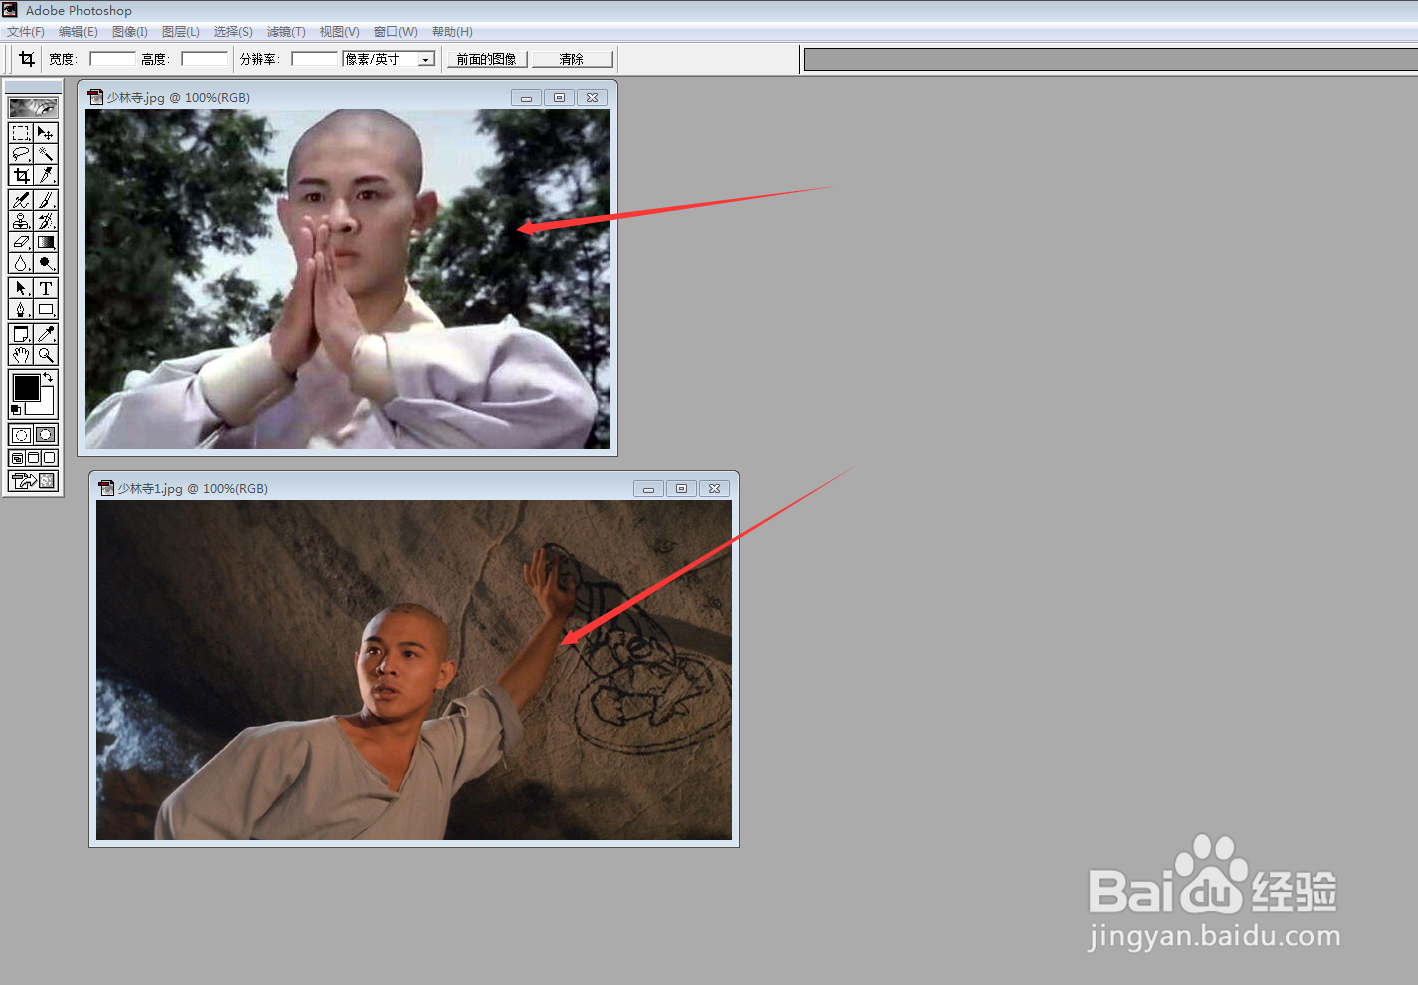1418x985 pixels.
Task: Open the 像素/英寸 resolution units dropdown
Action: [x=426, y=59]
